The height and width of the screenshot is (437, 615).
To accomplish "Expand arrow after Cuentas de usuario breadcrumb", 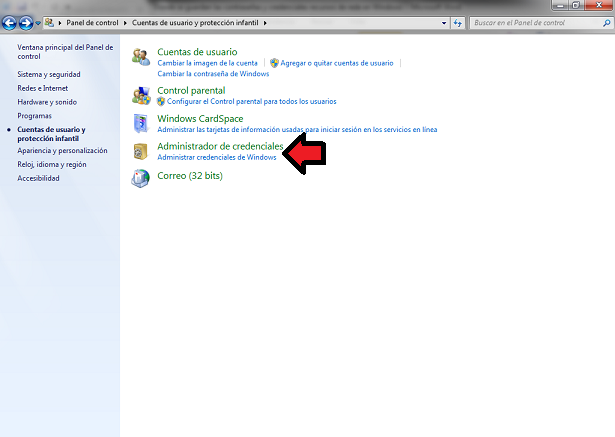I will [x=265, y=23].
